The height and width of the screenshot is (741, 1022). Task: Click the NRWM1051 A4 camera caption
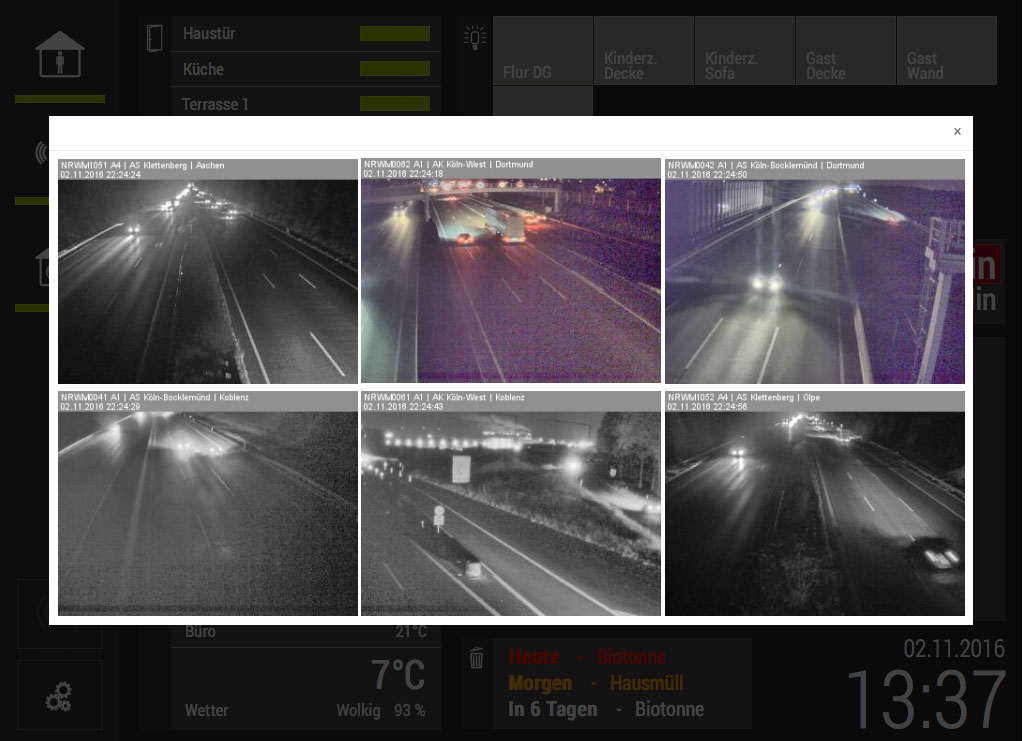coord(143,169)
